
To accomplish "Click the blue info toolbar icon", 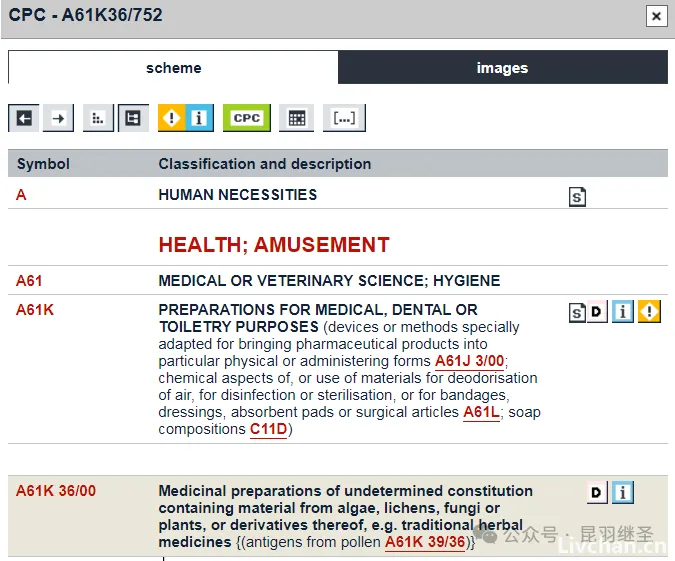I will (199, 118).
